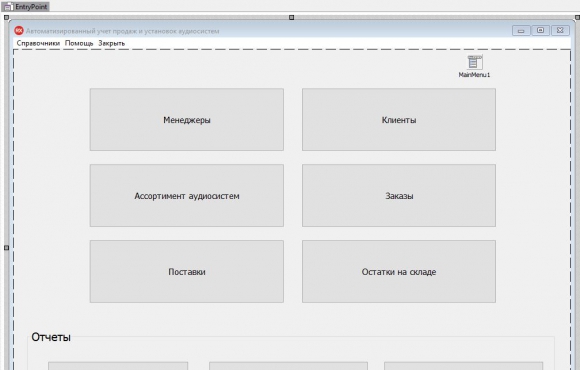The width and height of the screenshot is (580, 370).
Task: Click the Закрыть menu item
Action: (x=112, y=43)
